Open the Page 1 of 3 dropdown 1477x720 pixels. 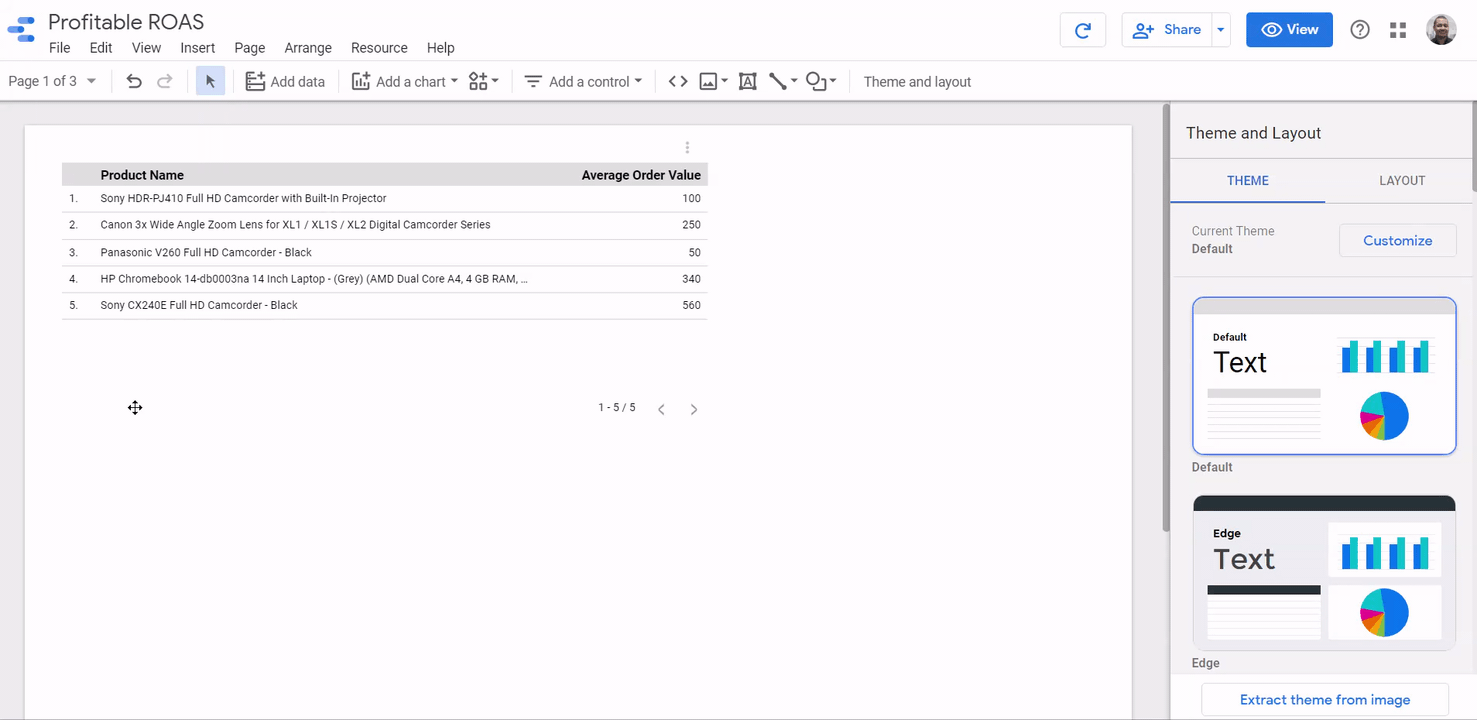pos(52,80)
